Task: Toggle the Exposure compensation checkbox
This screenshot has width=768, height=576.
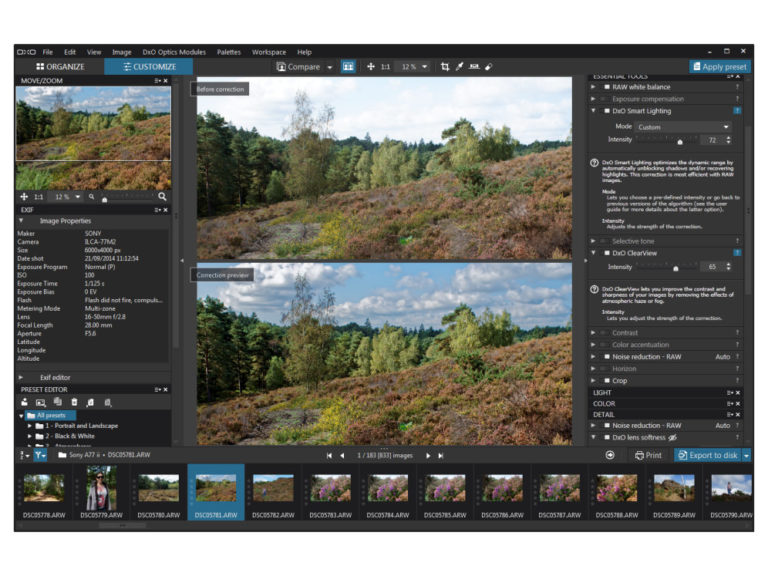Action: [603, 99]
